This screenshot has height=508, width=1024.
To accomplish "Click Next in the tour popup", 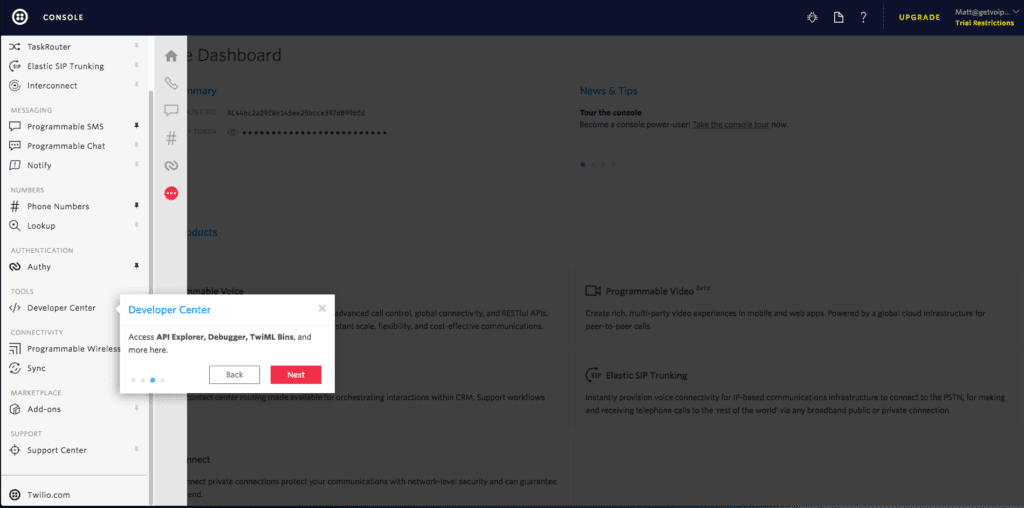I will pos(296,375).
